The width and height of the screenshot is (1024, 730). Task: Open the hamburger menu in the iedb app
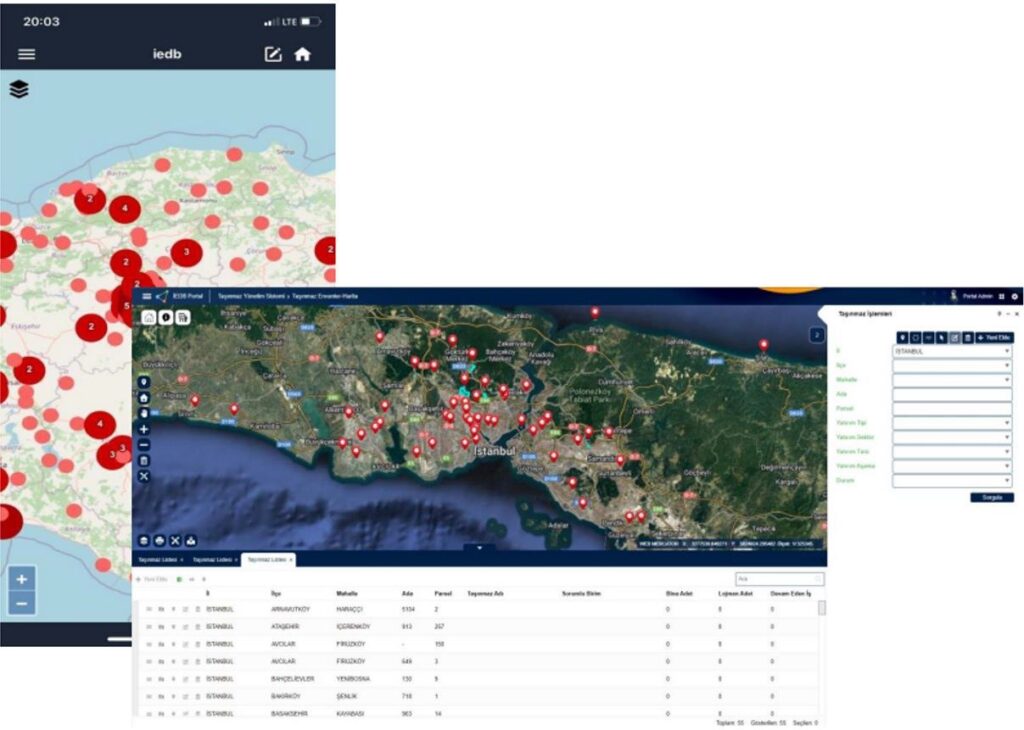[x=26, y=54]
